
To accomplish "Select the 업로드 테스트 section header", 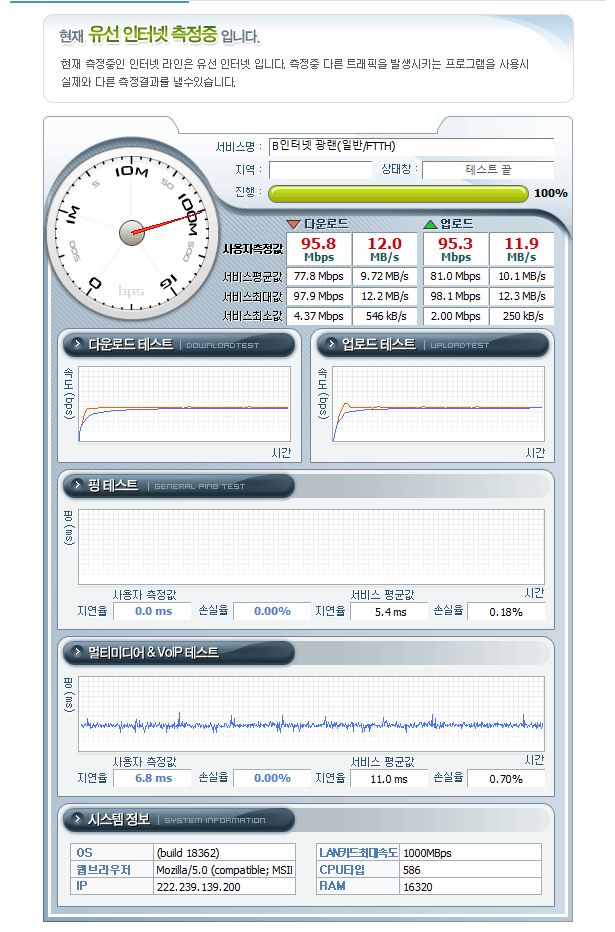I will pos(434,345).
